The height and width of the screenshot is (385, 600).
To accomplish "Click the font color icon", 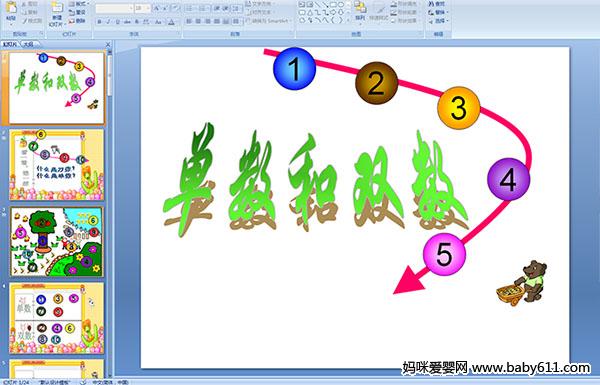I will coord(171,22).
